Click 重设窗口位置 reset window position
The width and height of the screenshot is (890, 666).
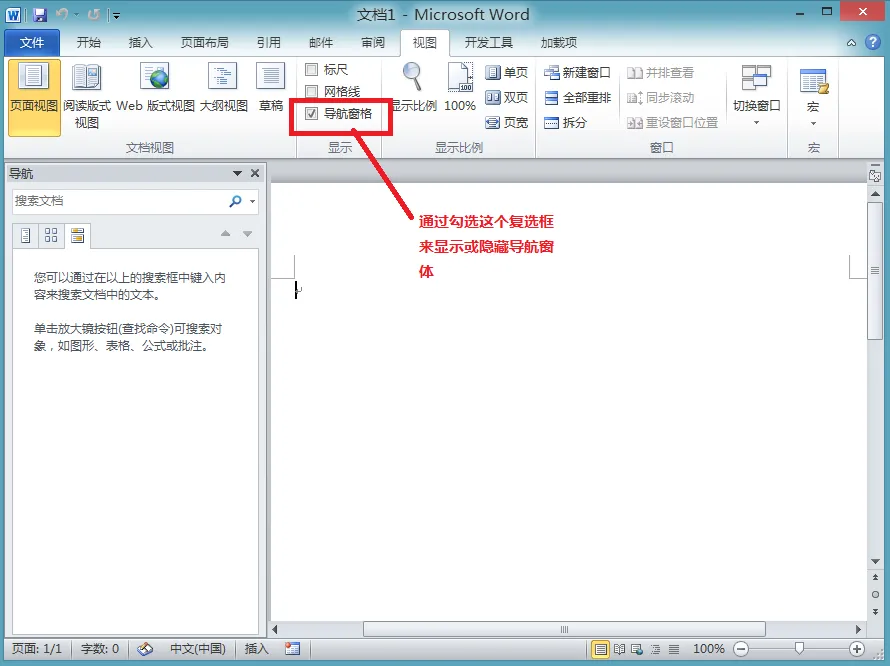[x=672, y=122]
